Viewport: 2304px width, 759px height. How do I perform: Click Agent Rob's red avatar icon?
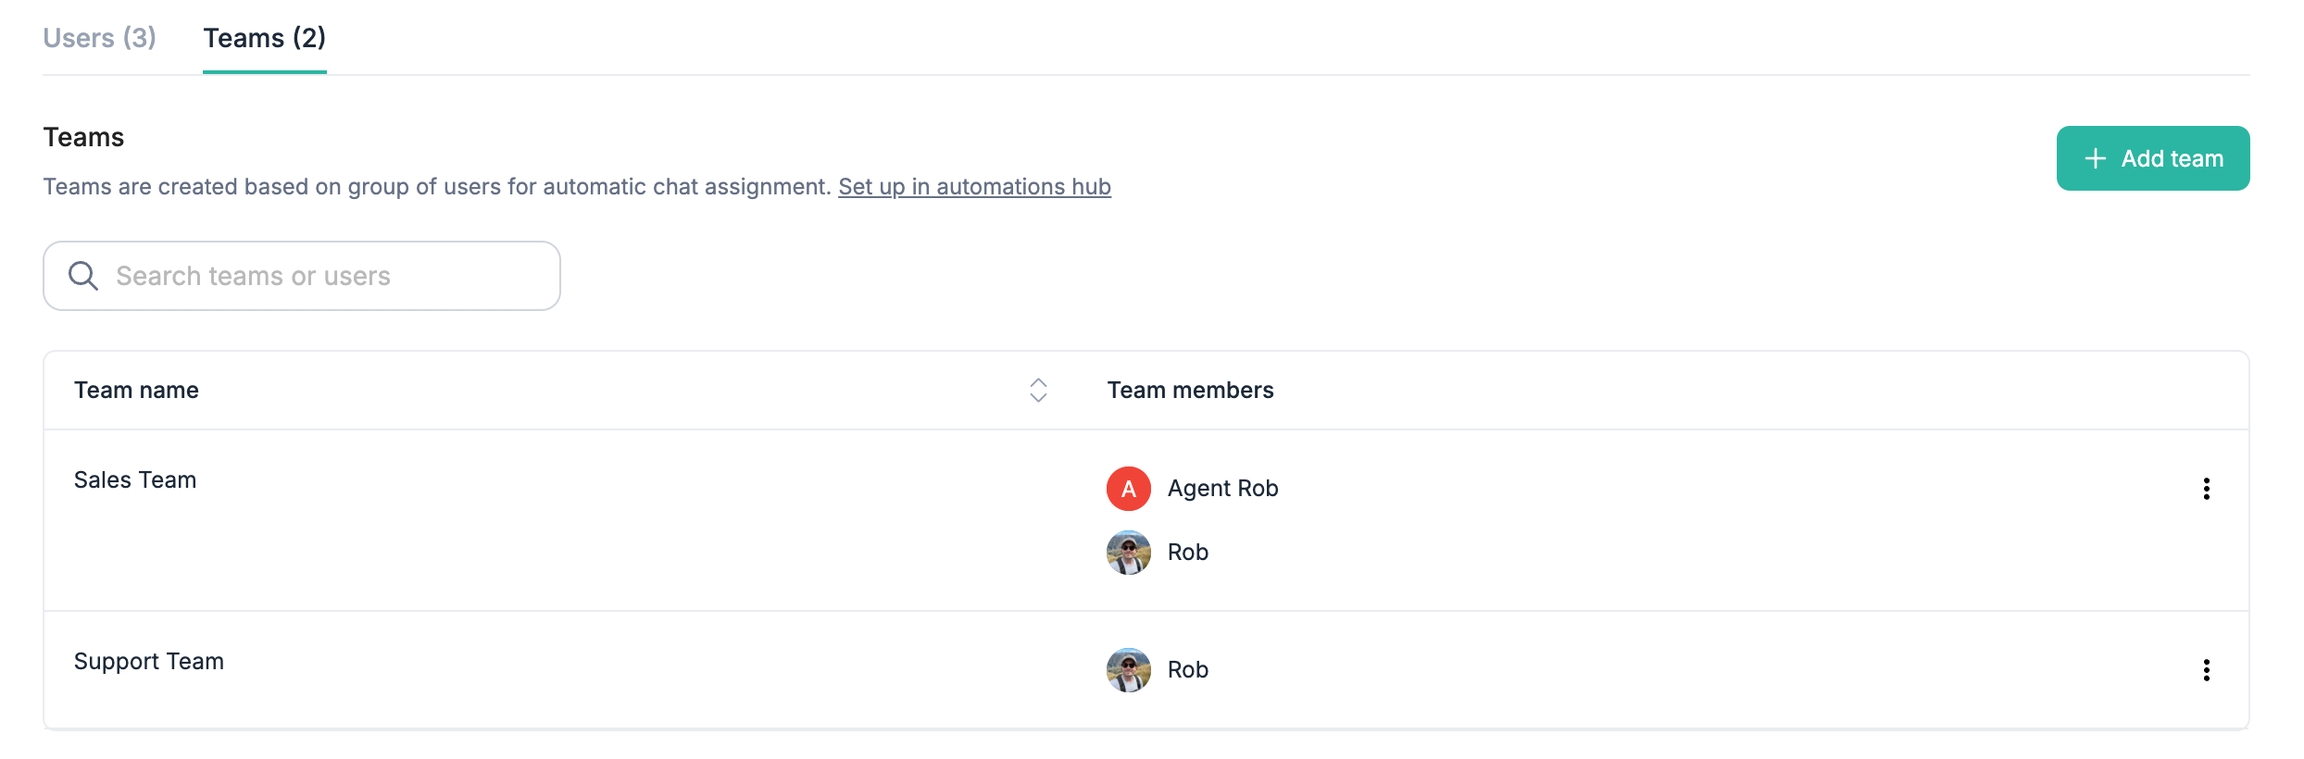point(1128,489)
